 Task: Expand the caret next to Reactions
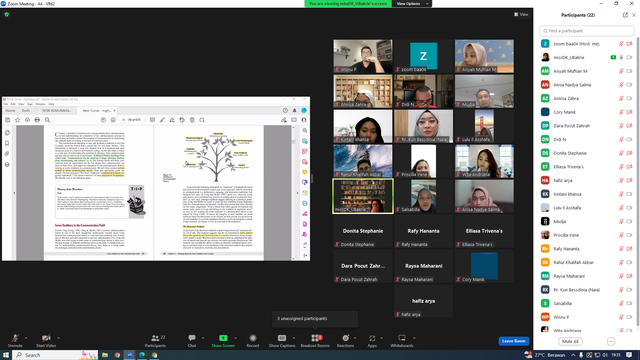click(x=355, y=338)
